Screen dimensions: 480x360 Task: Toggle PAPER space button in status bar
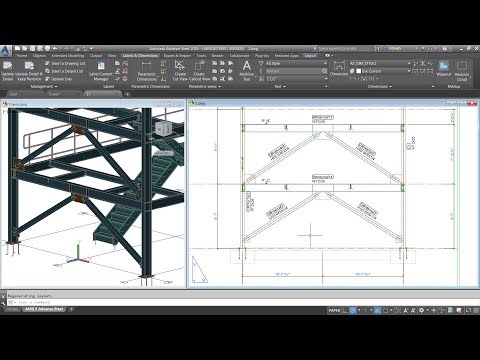(x=334, y=310)
